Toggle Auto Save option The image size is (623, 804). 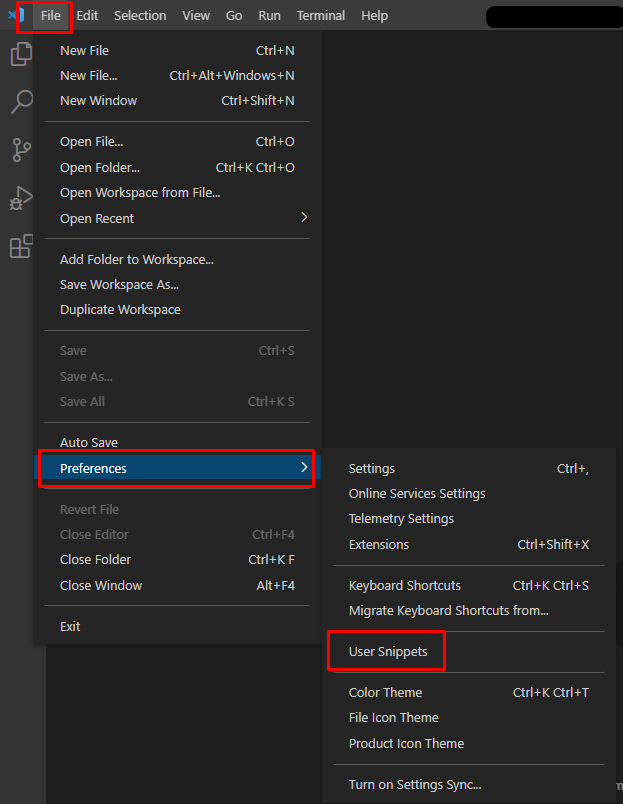click(177, 442)
